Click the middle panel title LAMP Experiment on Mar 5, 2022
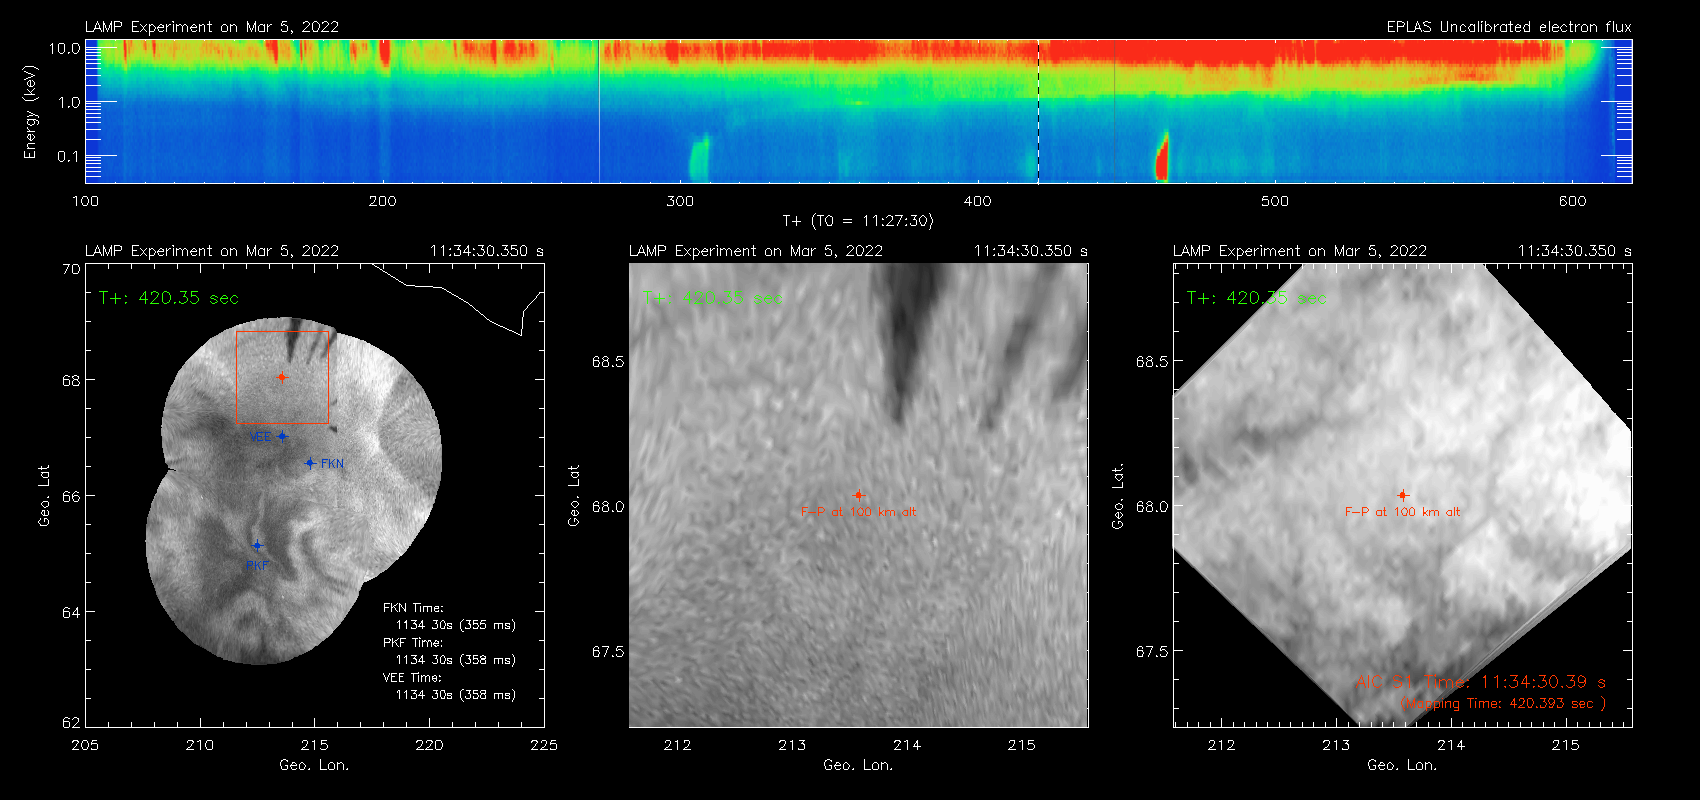Image resolution: width=1700 pixels, height=800 pixels. point(756,251)
